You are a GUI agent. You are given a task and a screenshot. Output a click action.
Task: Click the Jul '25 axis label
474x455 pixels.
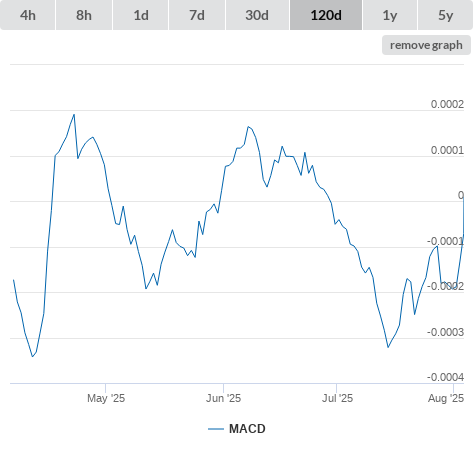point(337,398)
